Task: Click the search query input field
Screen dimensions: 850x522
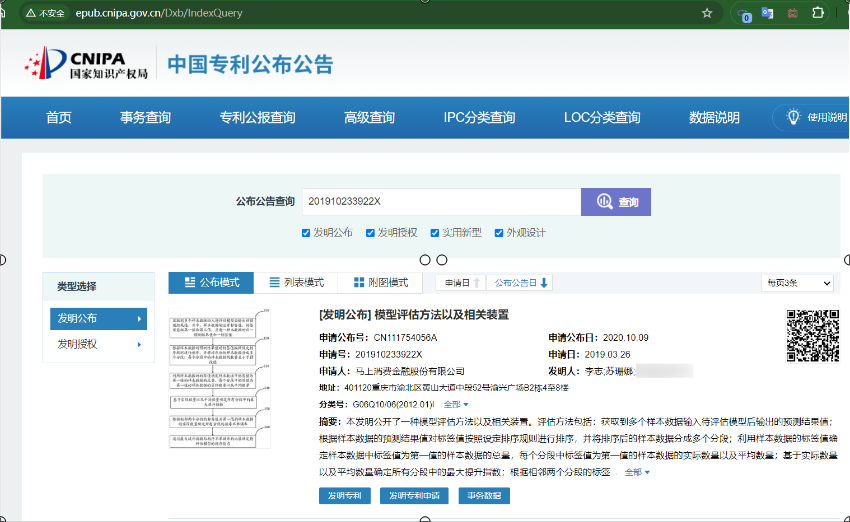Action: point(440,202)
